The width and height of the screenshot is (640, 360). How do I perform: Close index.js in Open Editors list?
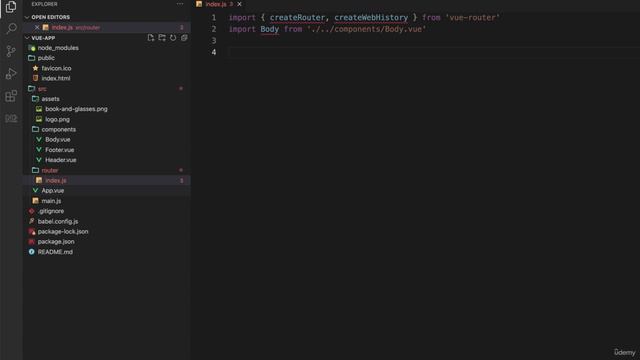point(37,27)
